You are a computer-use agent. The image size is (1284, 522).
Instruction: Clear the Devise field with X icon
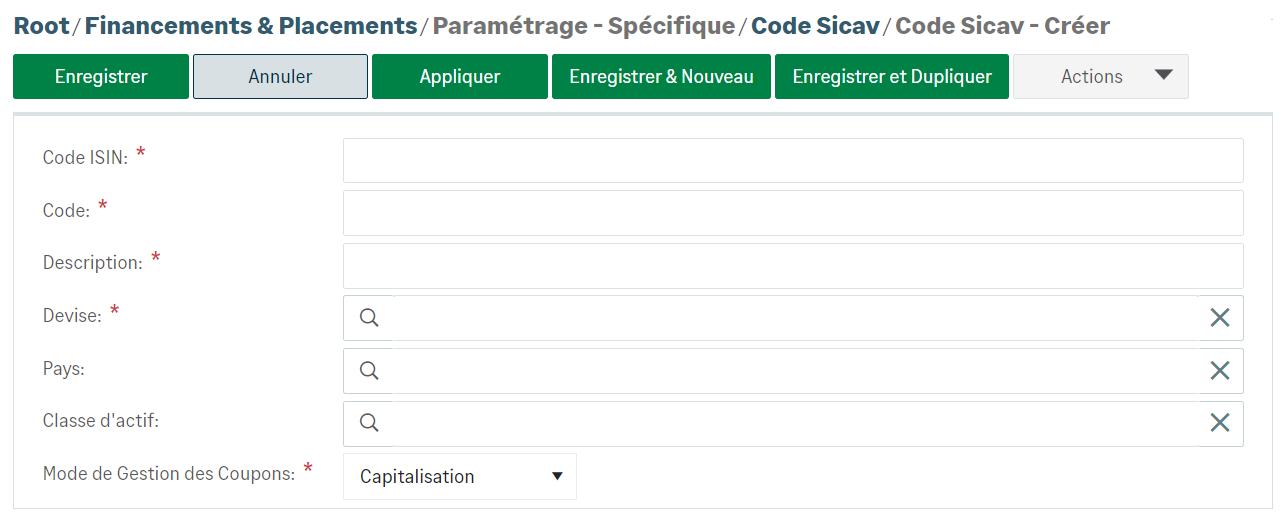(x=1220, y=318)
